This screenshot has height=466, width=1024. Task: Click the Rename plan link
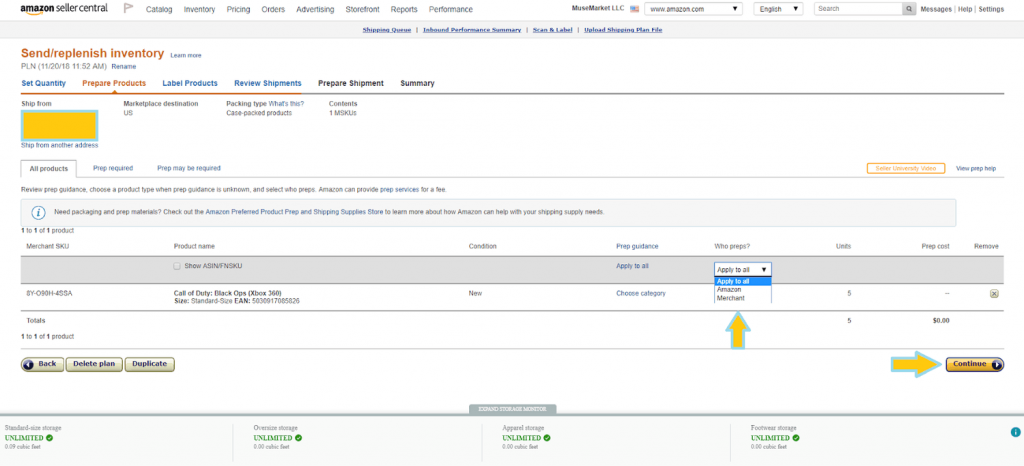pyautogui.click(x=123, y=67)
